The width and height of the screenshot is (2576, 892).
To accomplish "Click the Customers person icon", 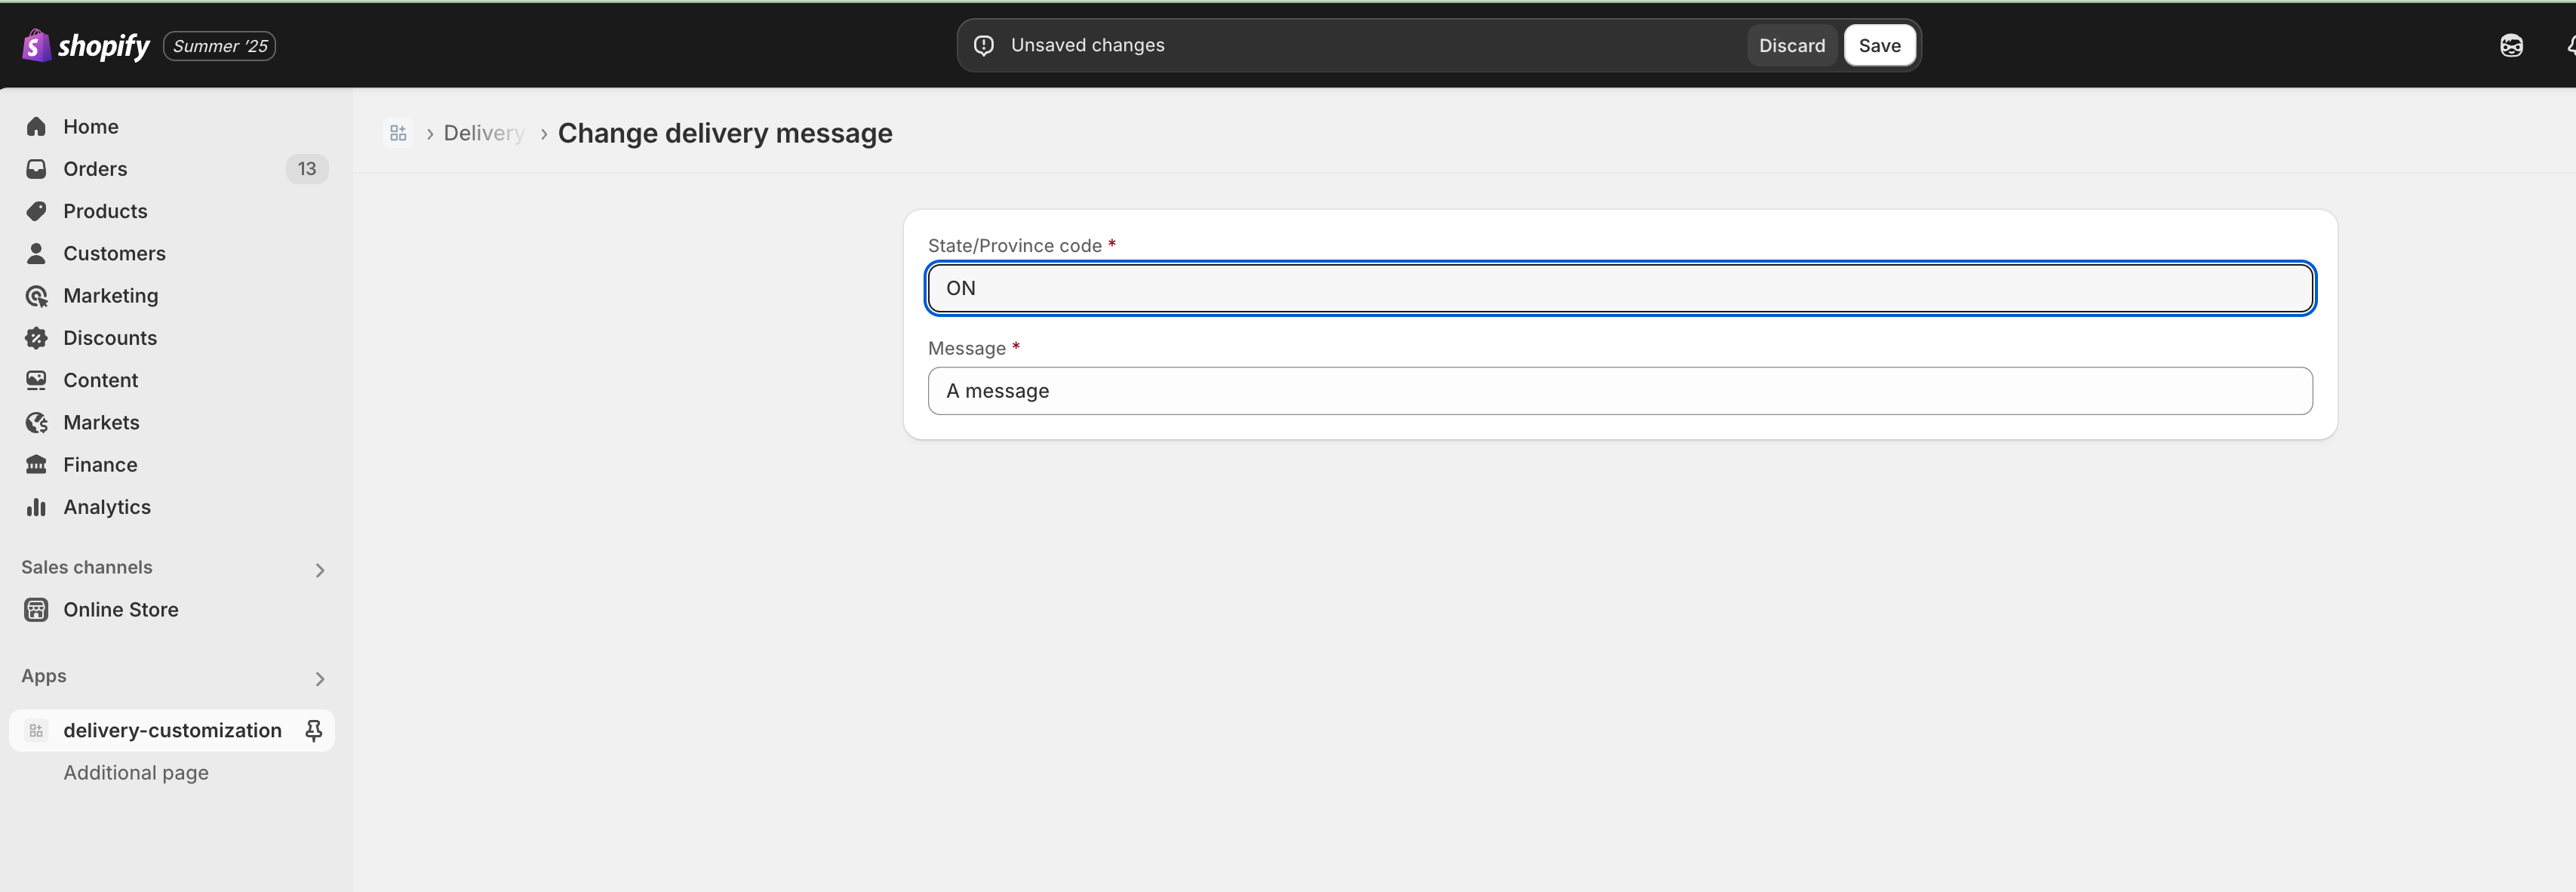I will (x=36, y=253).
